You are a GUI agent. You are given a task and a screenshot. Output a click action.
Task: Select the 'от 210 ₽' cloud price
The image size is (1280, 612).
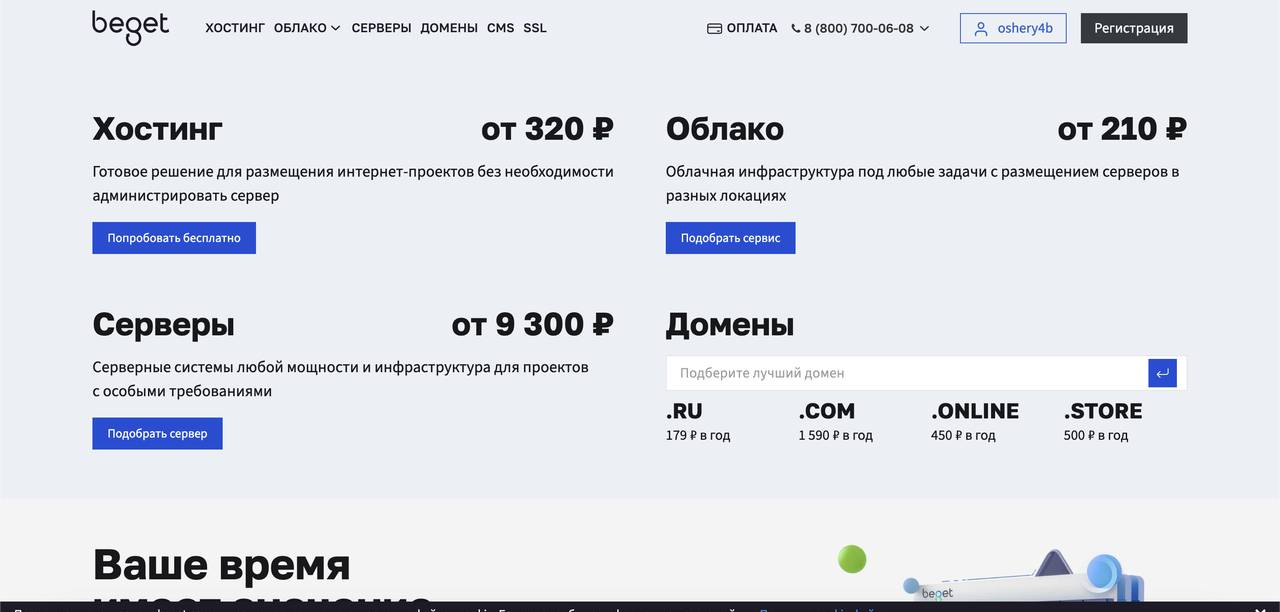click(1122, 129)
